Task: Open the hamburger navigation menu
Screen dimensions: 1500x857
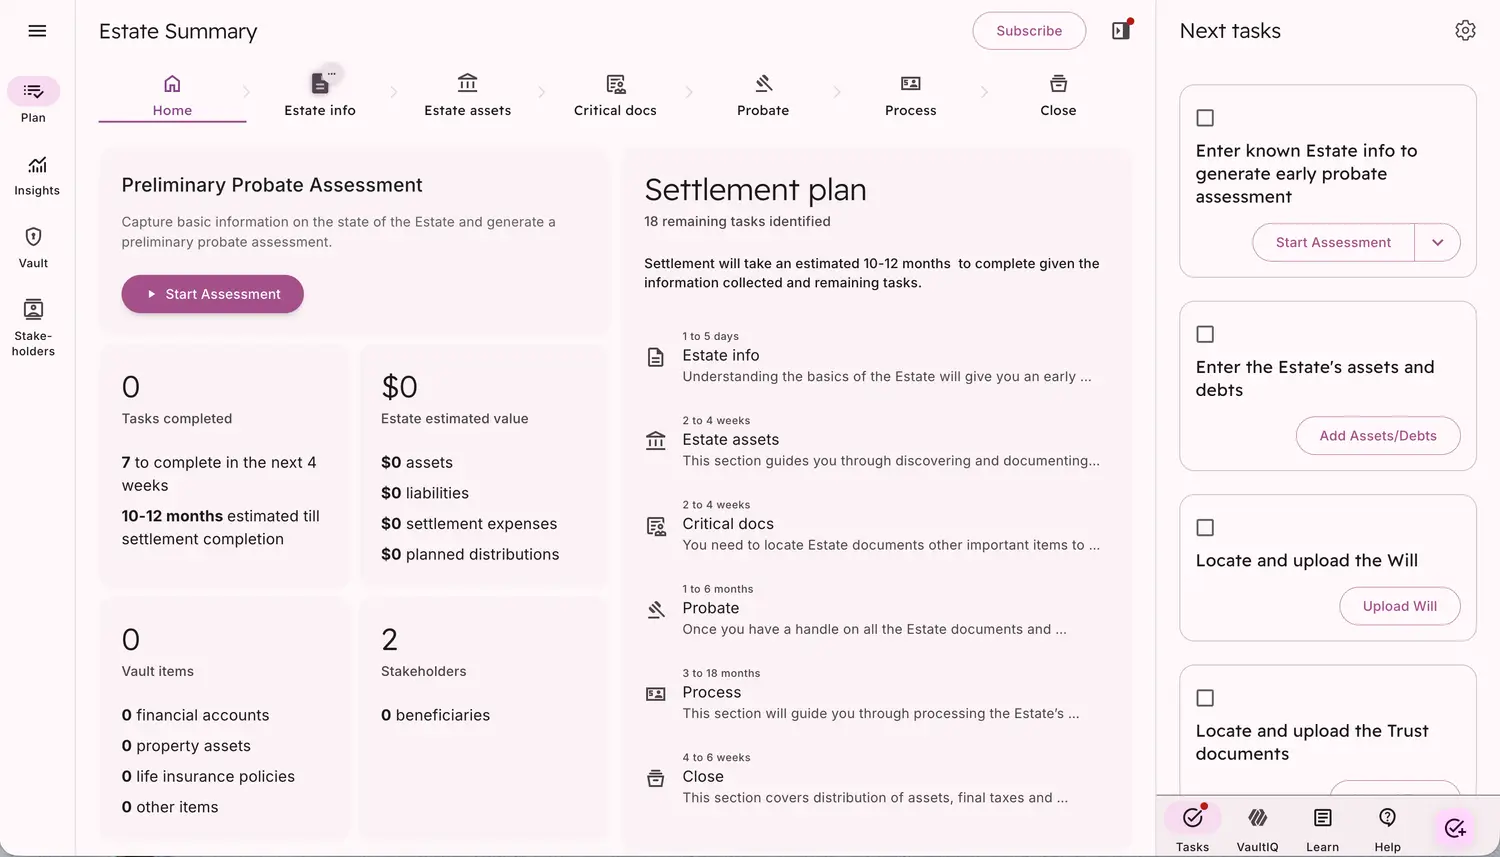Action: (37, 31)
